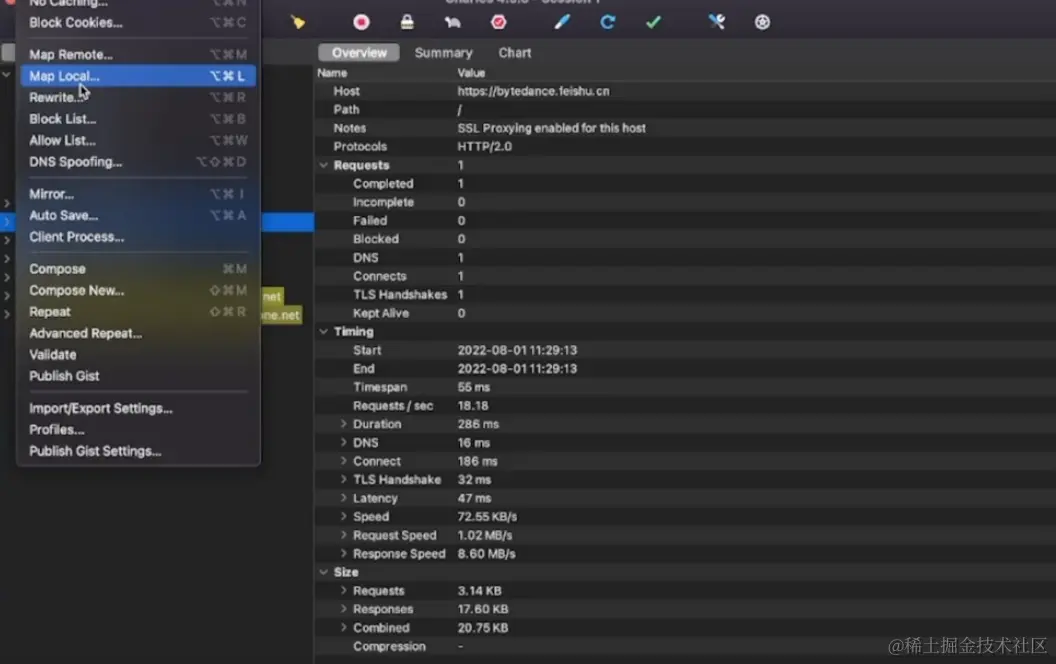Select the Requests / sec 18.18 value

click(473, 405)
